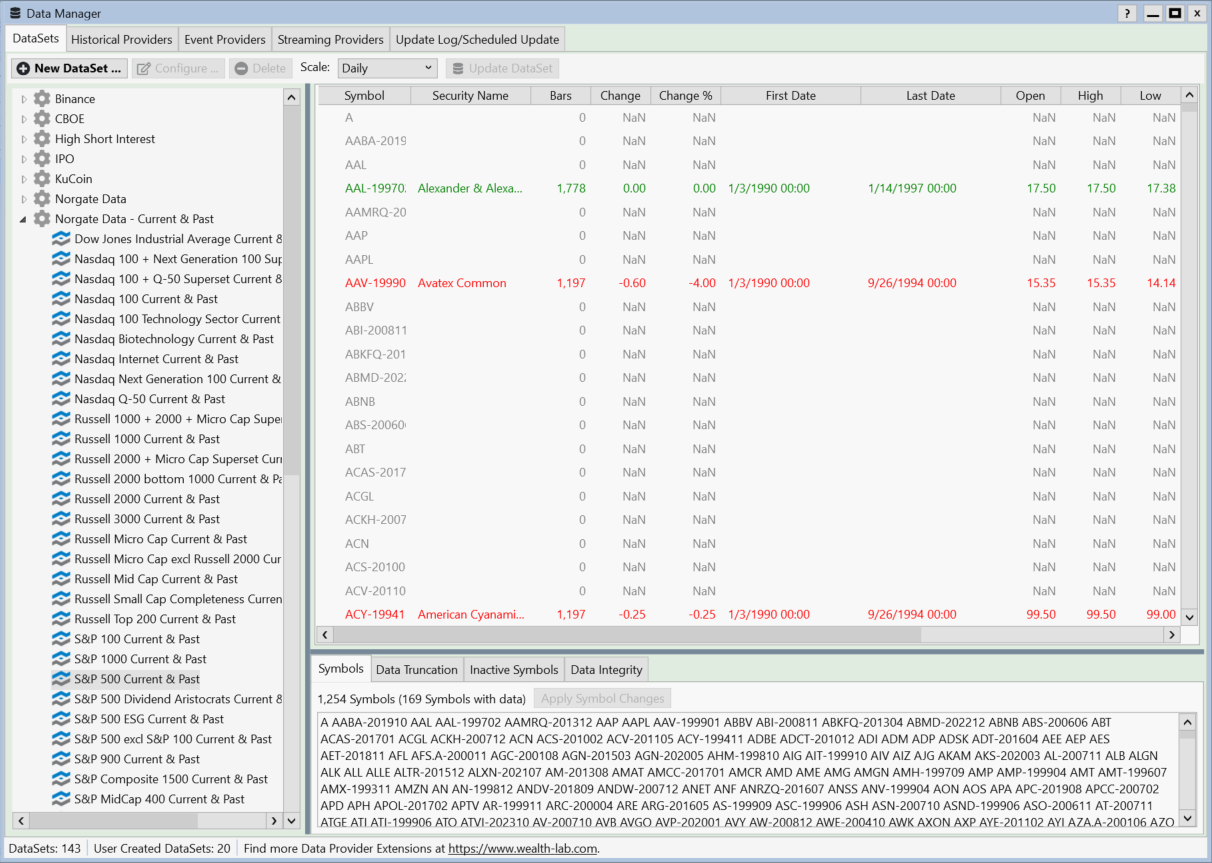Viewport: 1212px width, 863px height.
Task: Click the S&P 100 Current & Past dataset icon
Action: coord(62,639)
